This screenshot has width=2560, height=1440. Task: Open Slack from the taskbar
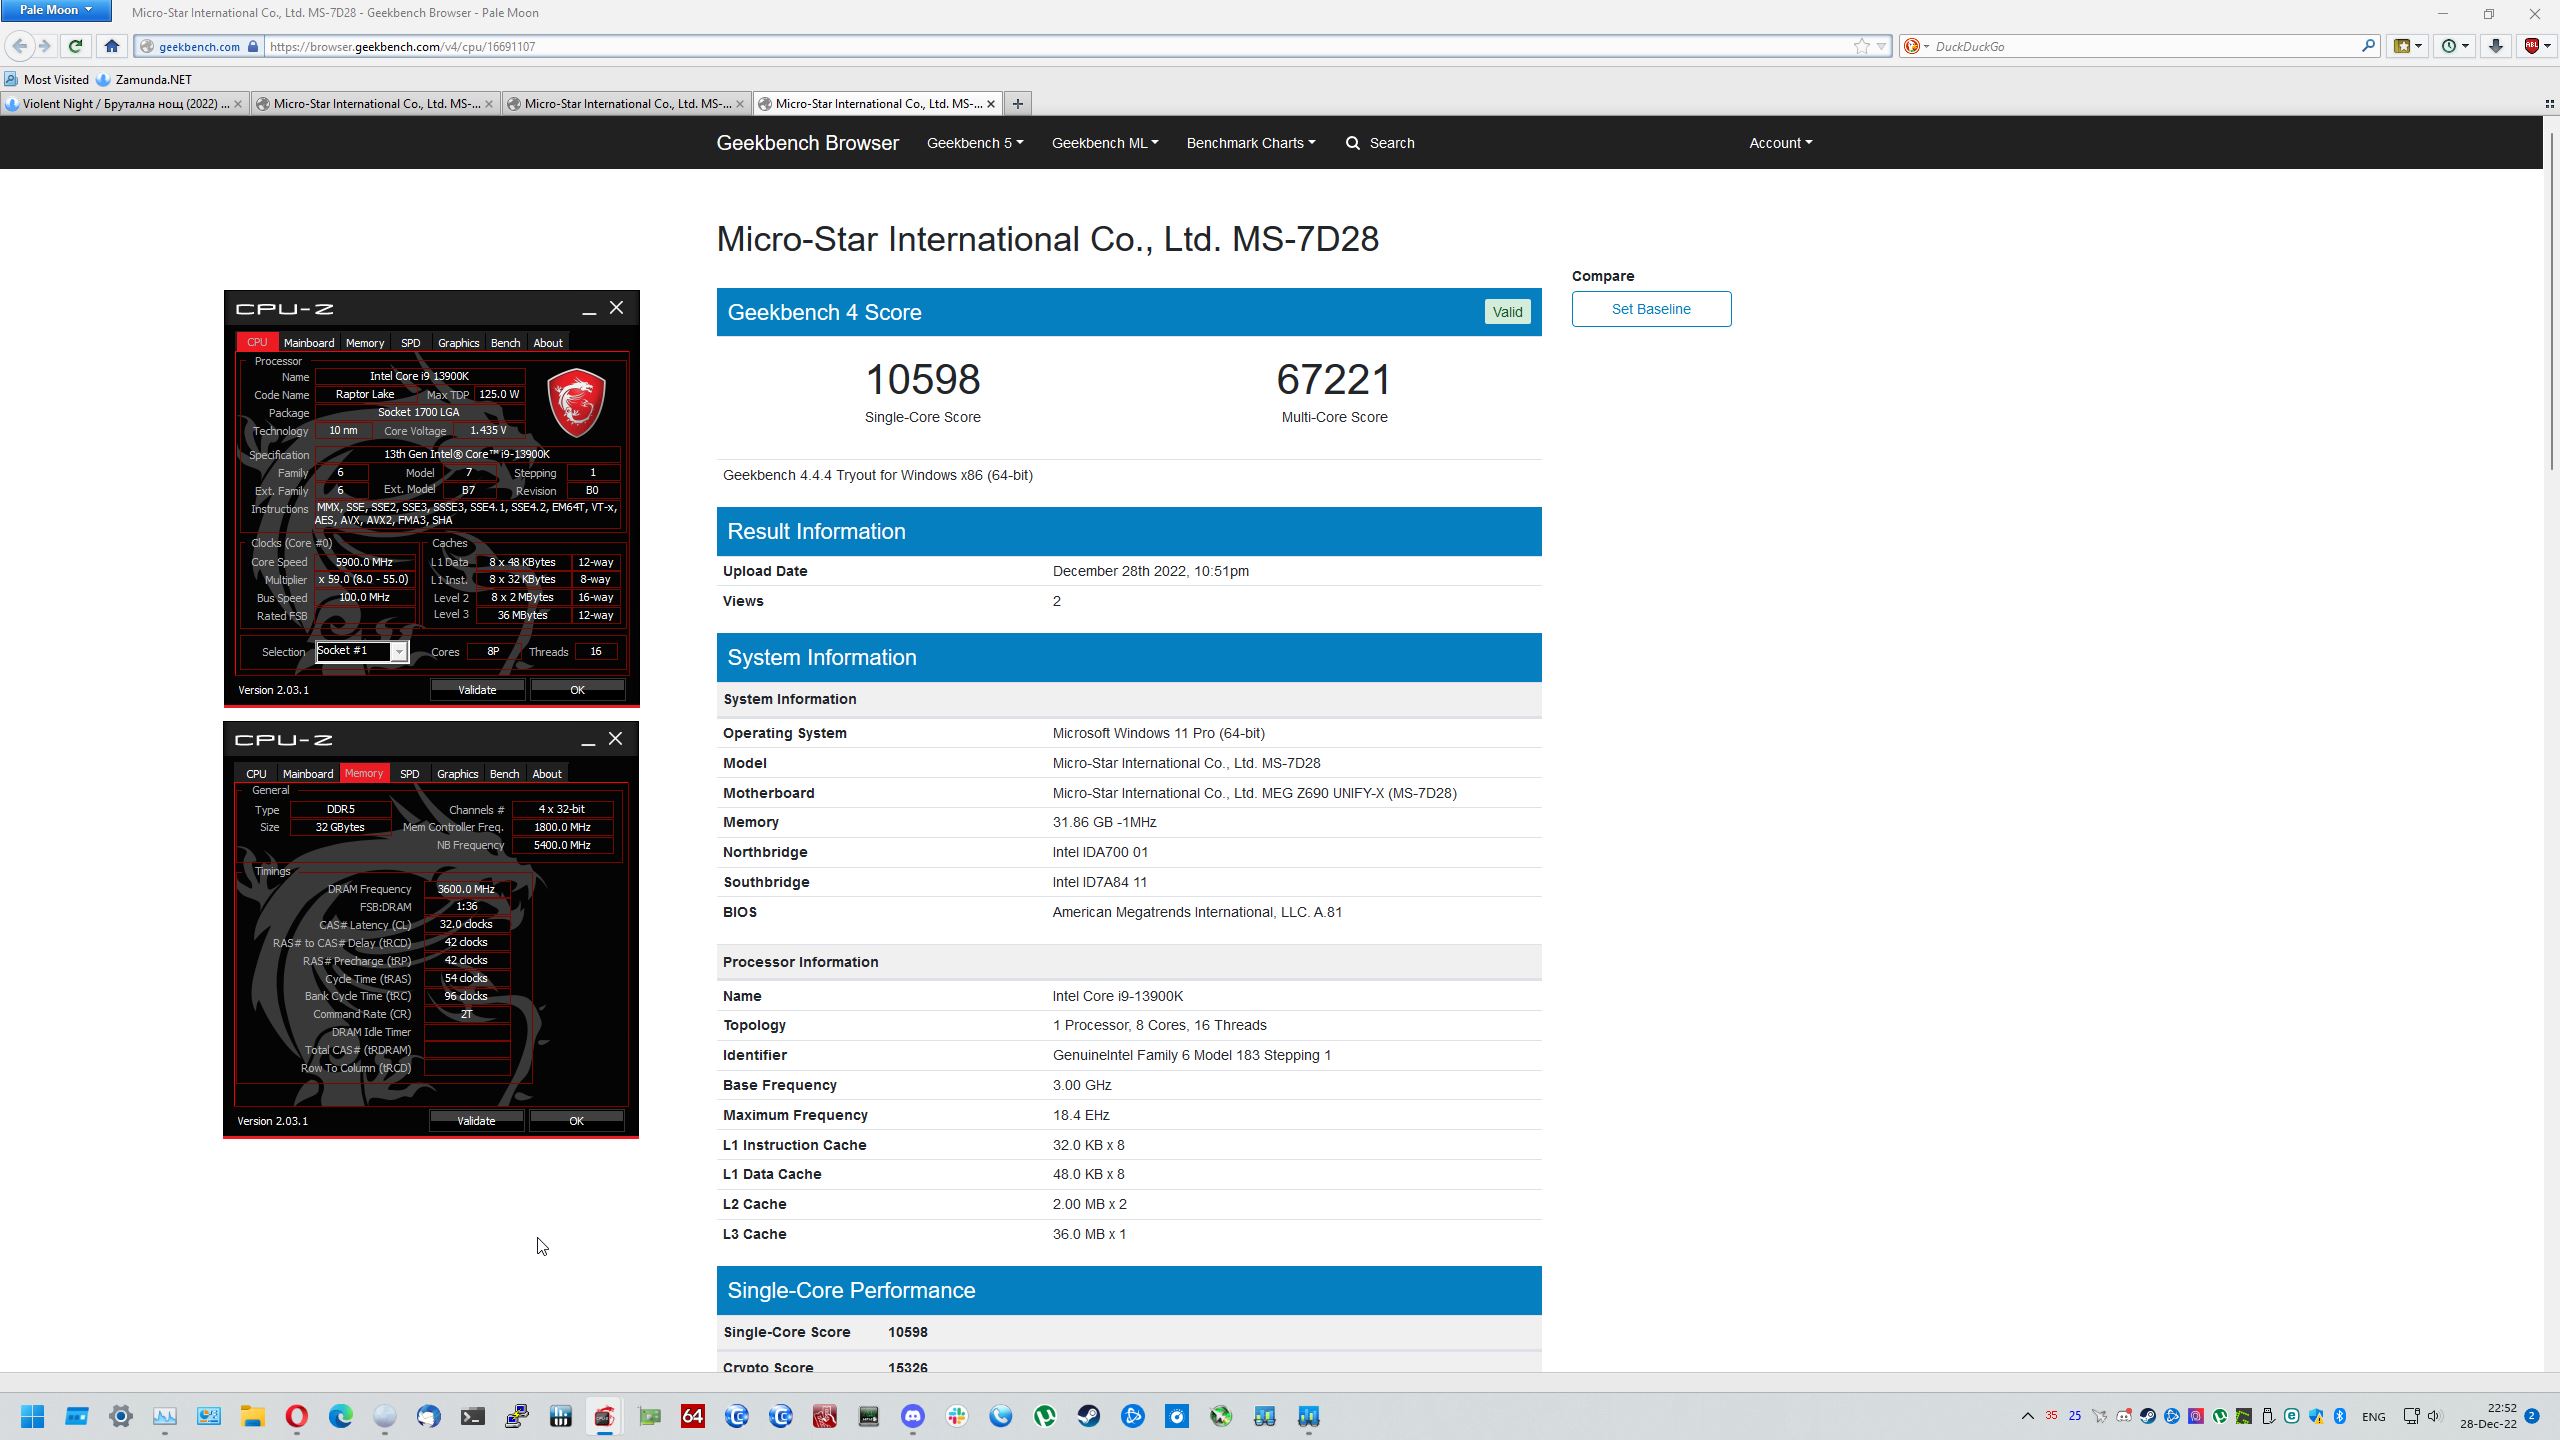tap(957, 1416)
